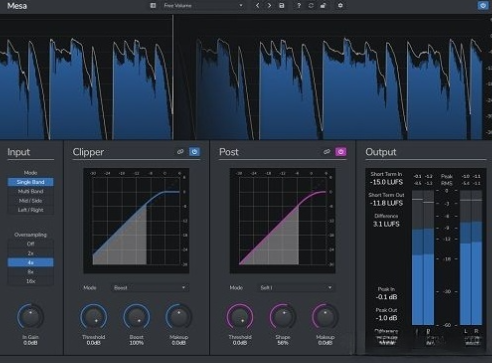492x363 pixels.
Task: Click the Short Term In -15.0 LUFS reading
Action: [x=386, y=182]
